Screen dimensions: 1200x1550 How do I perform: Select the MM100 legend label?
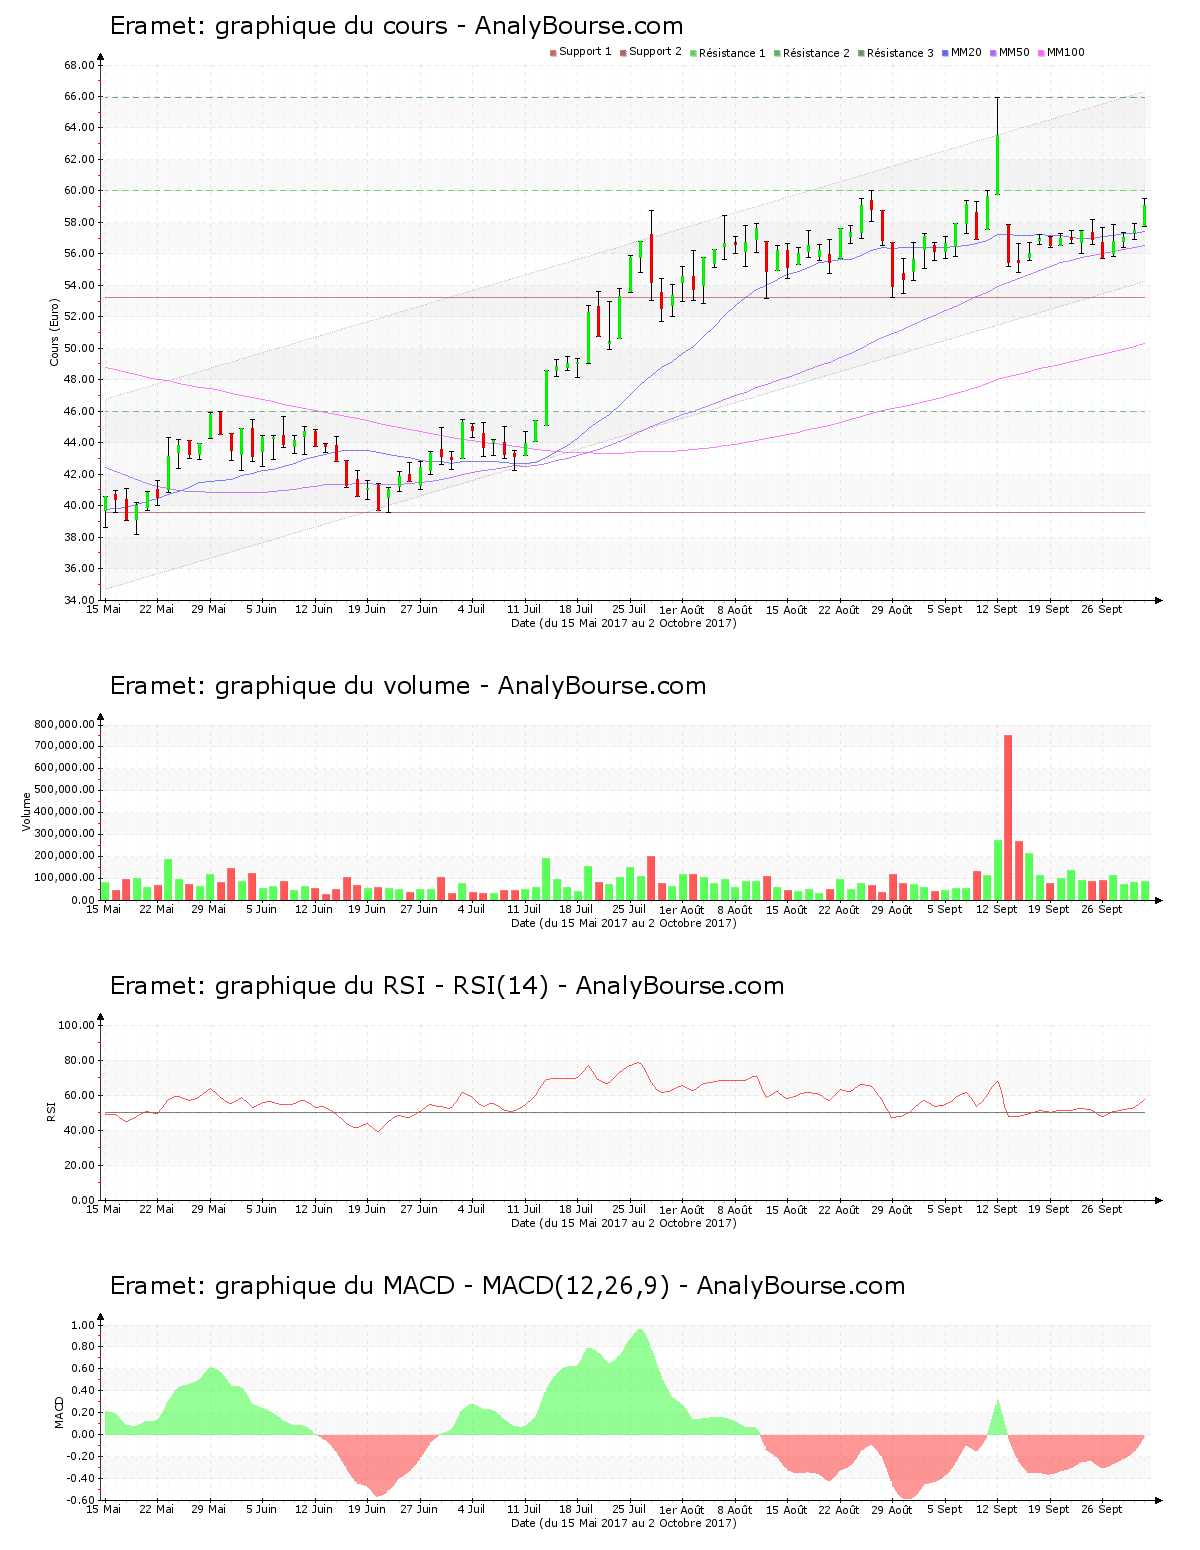[1065, 52]
